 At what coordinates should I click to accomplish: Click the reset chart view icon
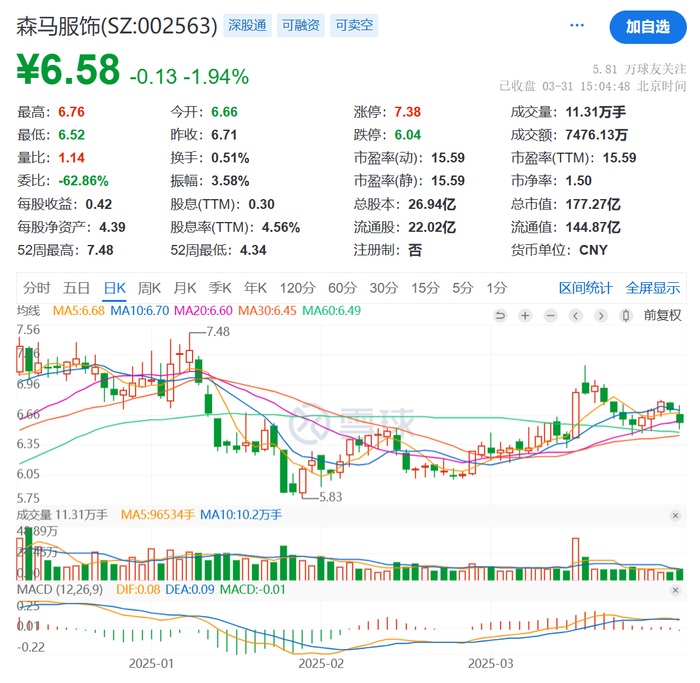[500, 316]
